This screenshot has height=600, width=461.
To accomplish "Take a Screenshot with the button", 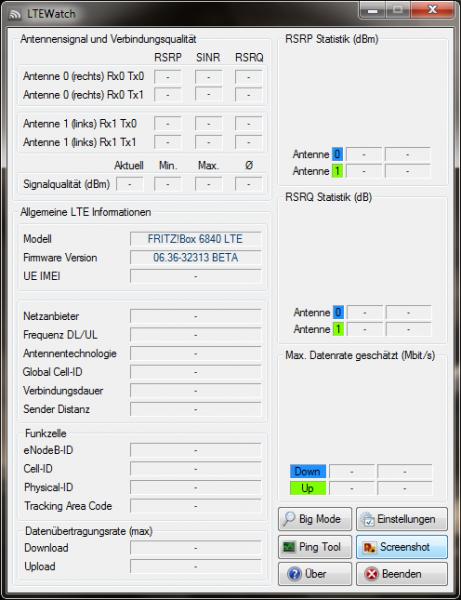I will click(x=402, y=547).
